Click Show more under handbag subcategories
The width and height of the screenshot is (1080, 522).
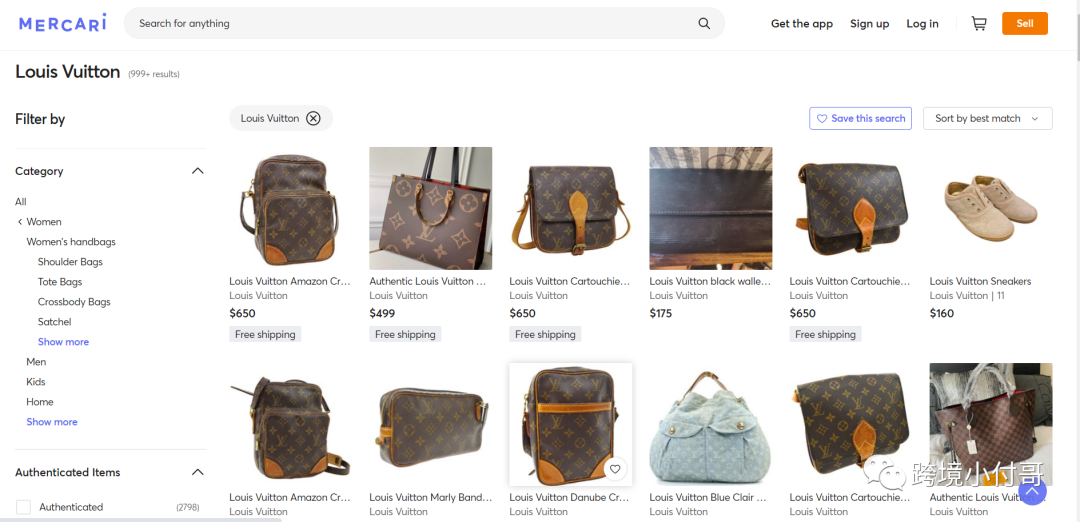click(x=63, y=342)
